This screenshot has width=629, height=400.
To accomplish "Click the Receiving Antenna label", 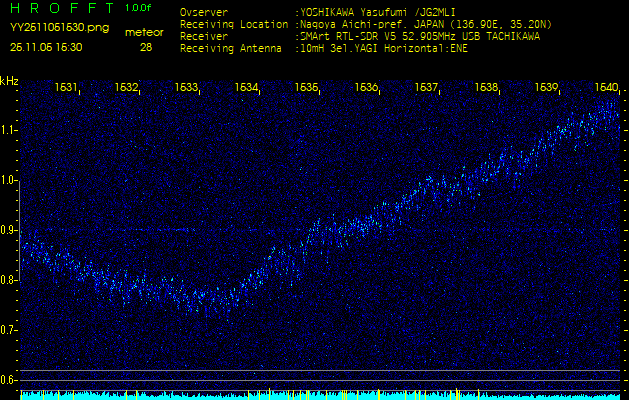I will coord(231,49).
